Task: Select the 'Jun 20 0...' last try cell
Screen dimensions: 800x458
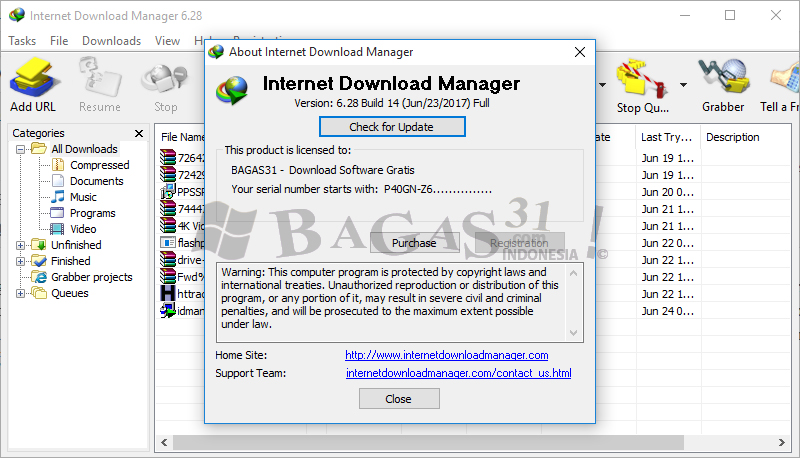Action: tap(668, 192)
